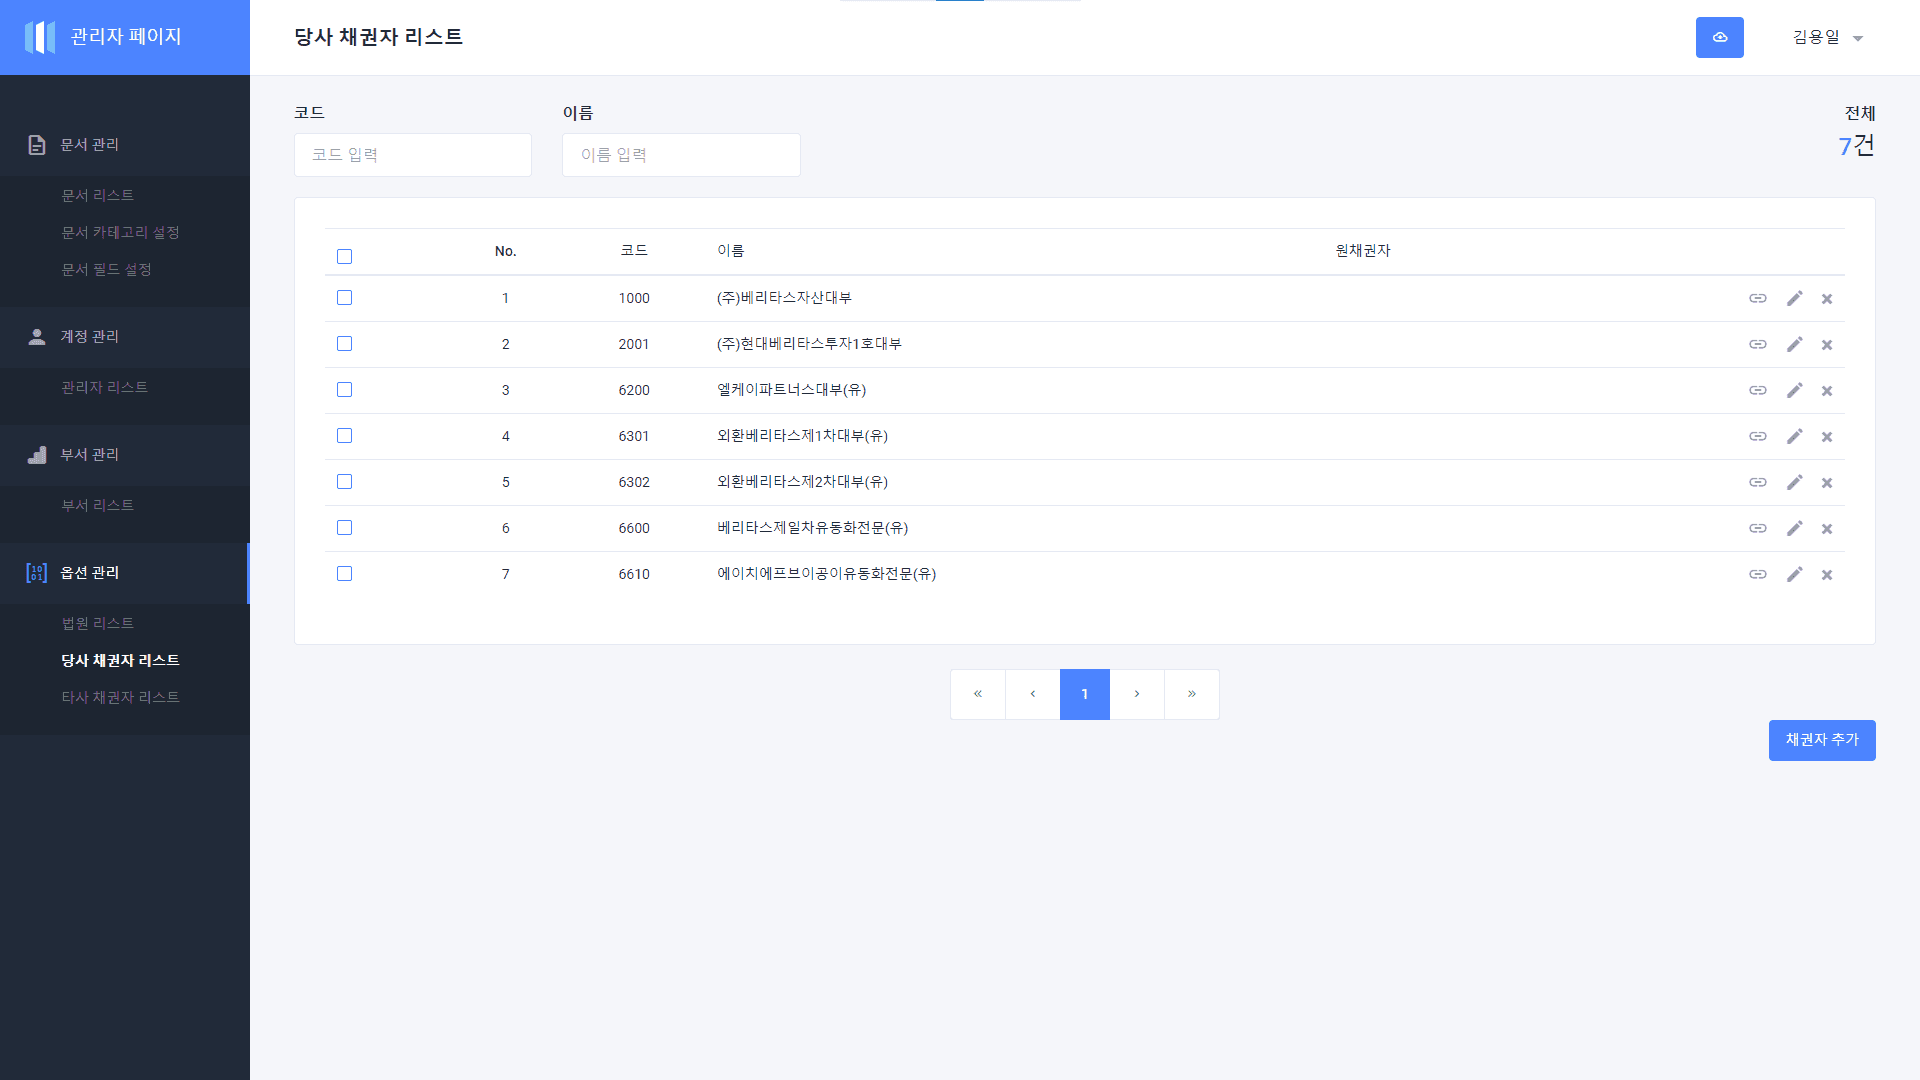Delete the 외환베리타스제2차대부(유) row

point(1827,483)
